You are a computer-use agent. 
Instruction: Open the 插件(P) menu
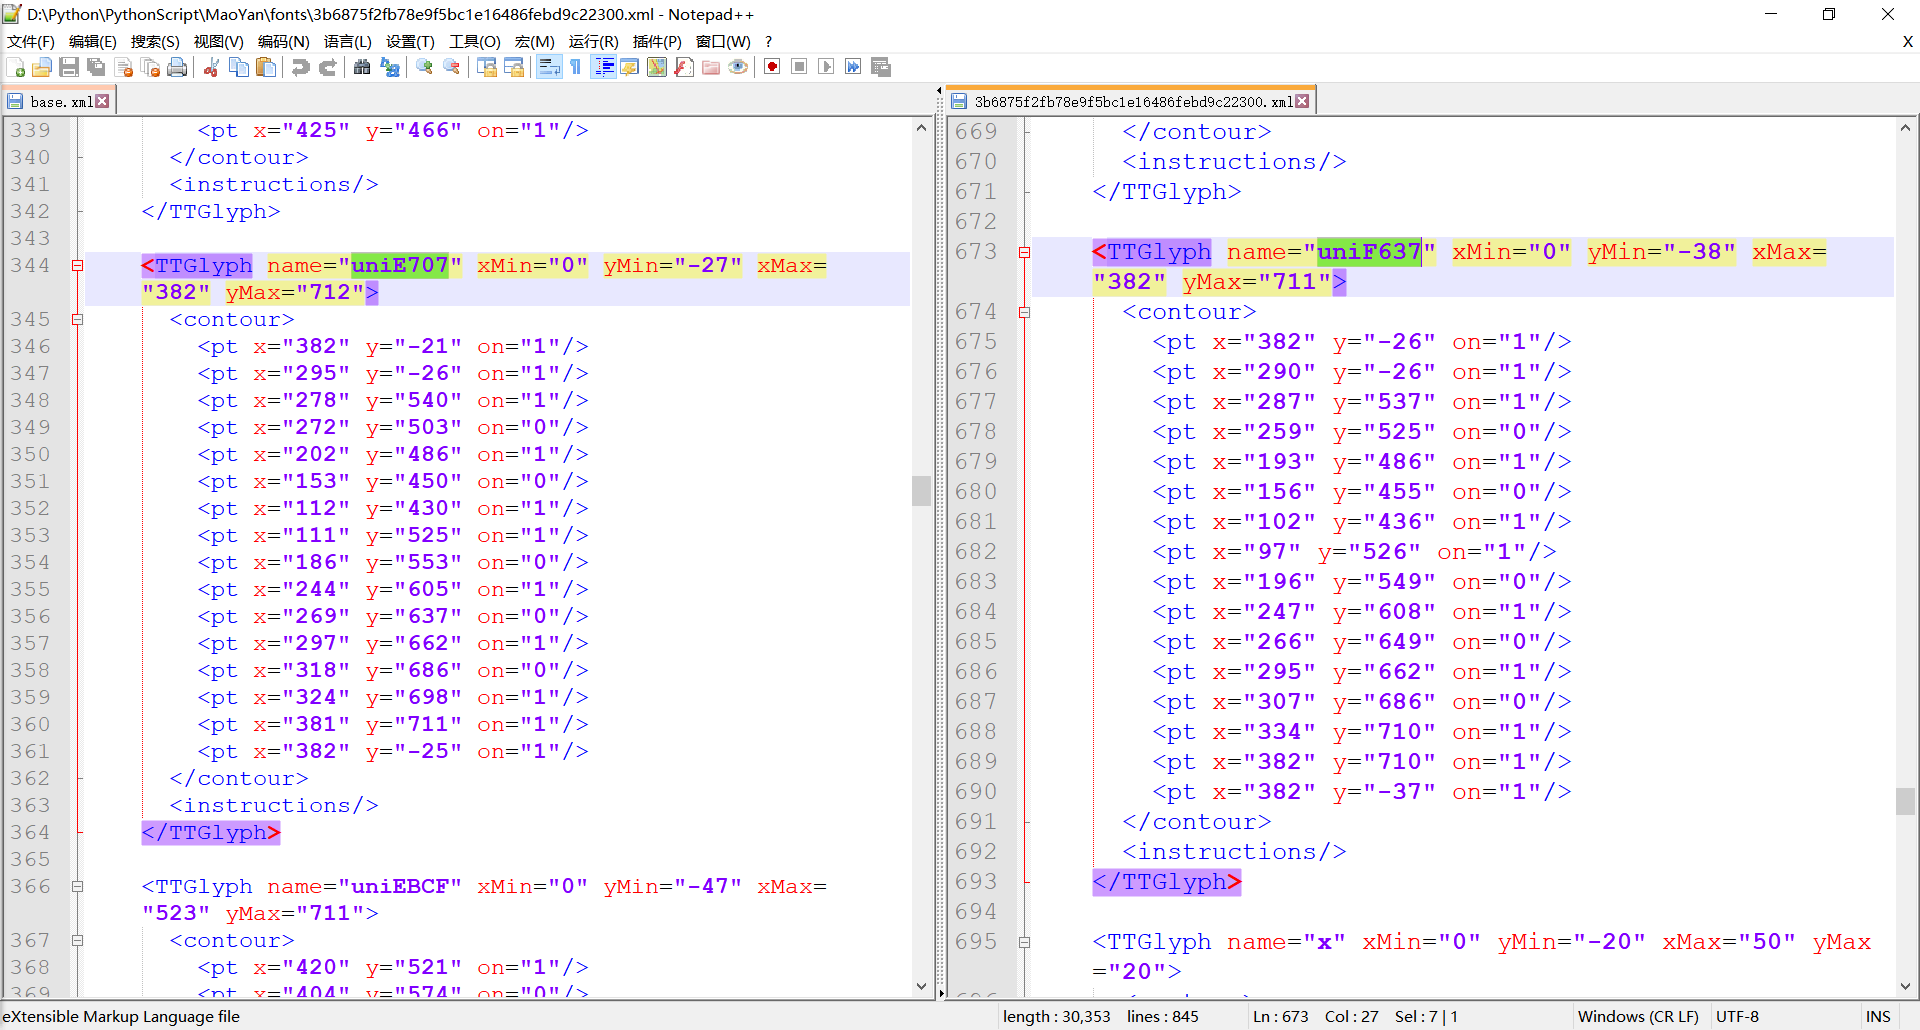657,41
